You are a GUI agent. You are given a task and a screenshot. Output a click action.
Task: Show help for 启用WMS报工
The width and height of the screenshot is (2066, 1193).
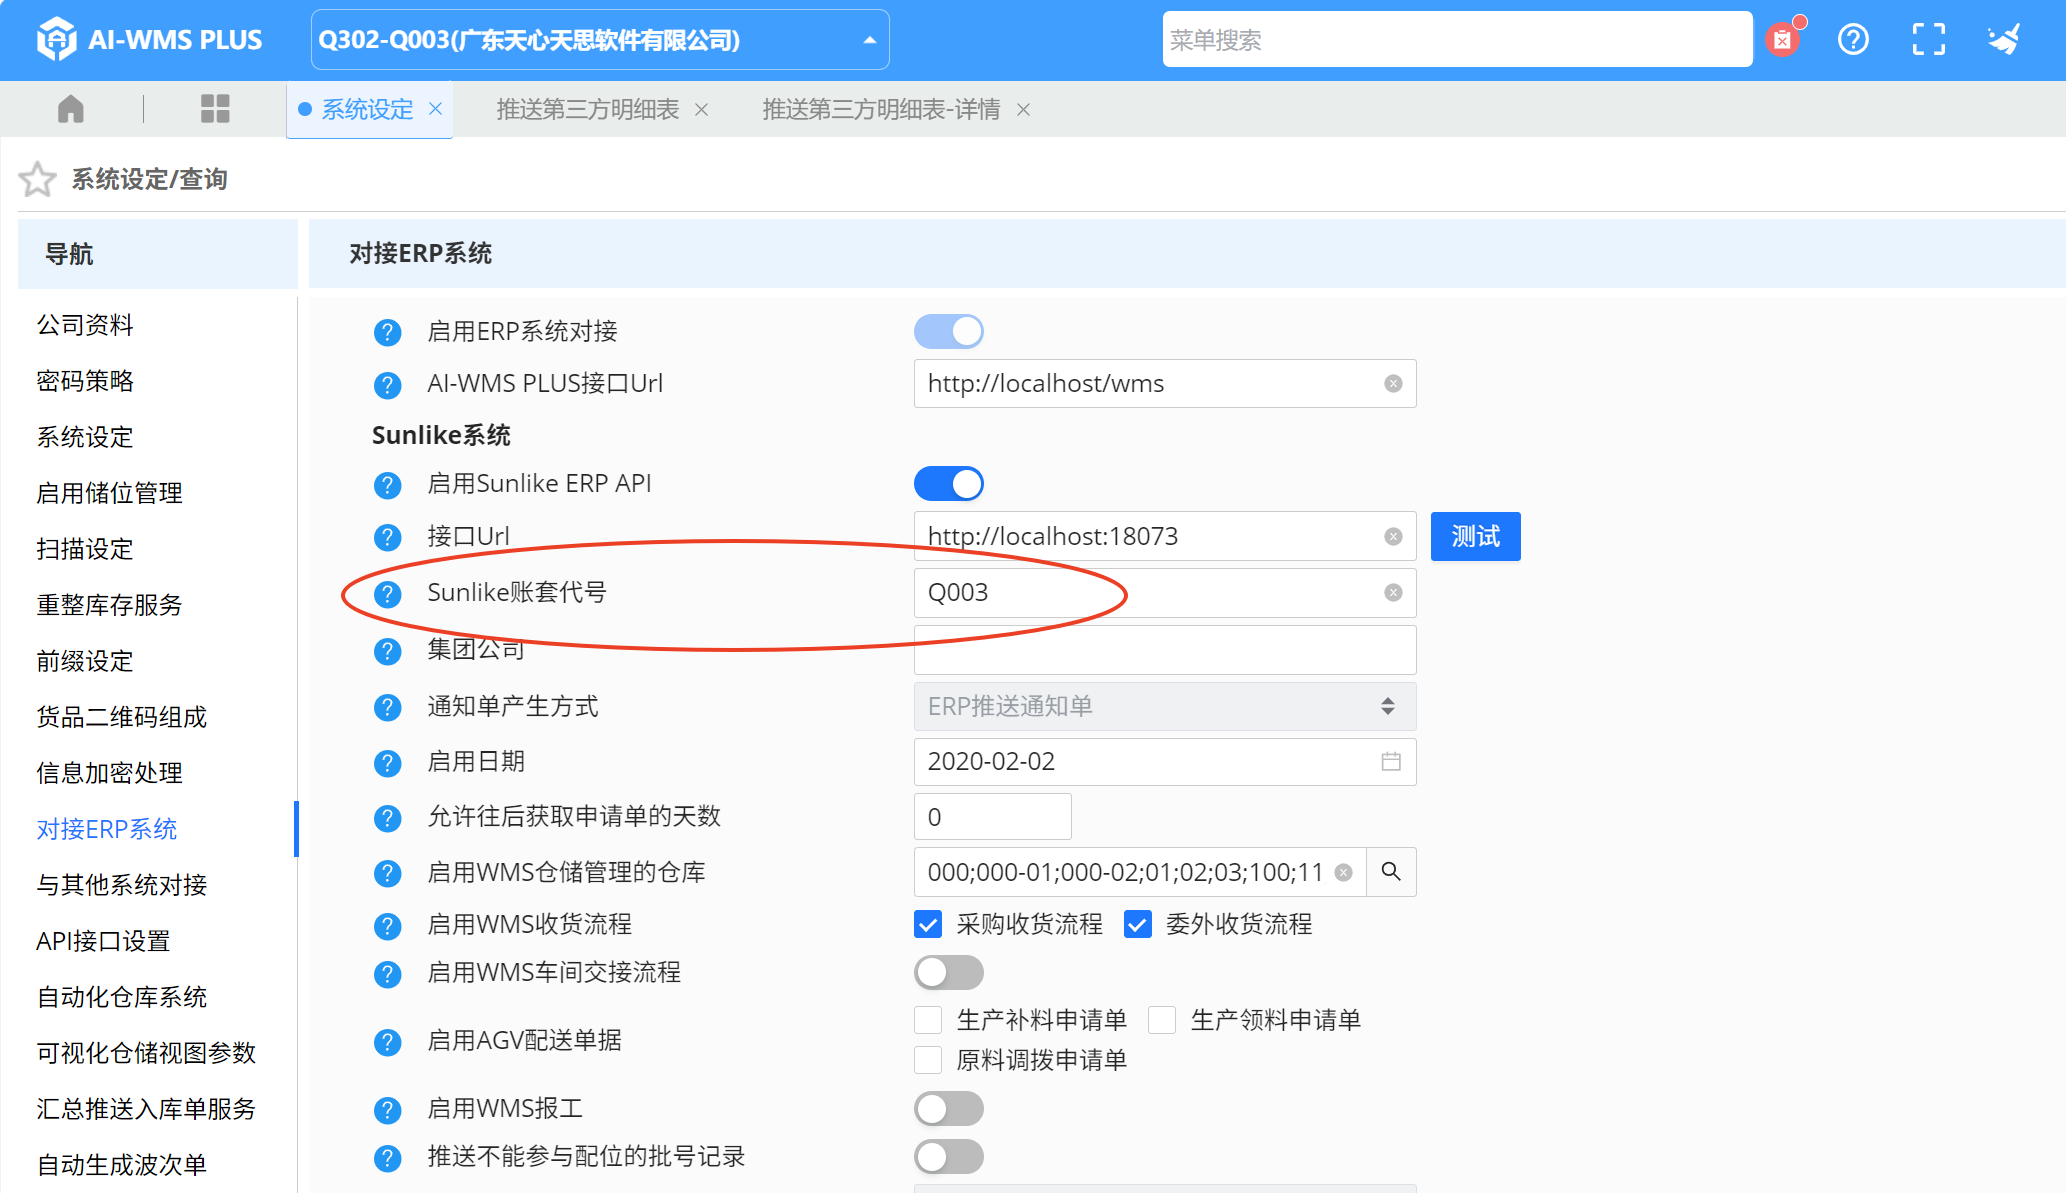387,1109
